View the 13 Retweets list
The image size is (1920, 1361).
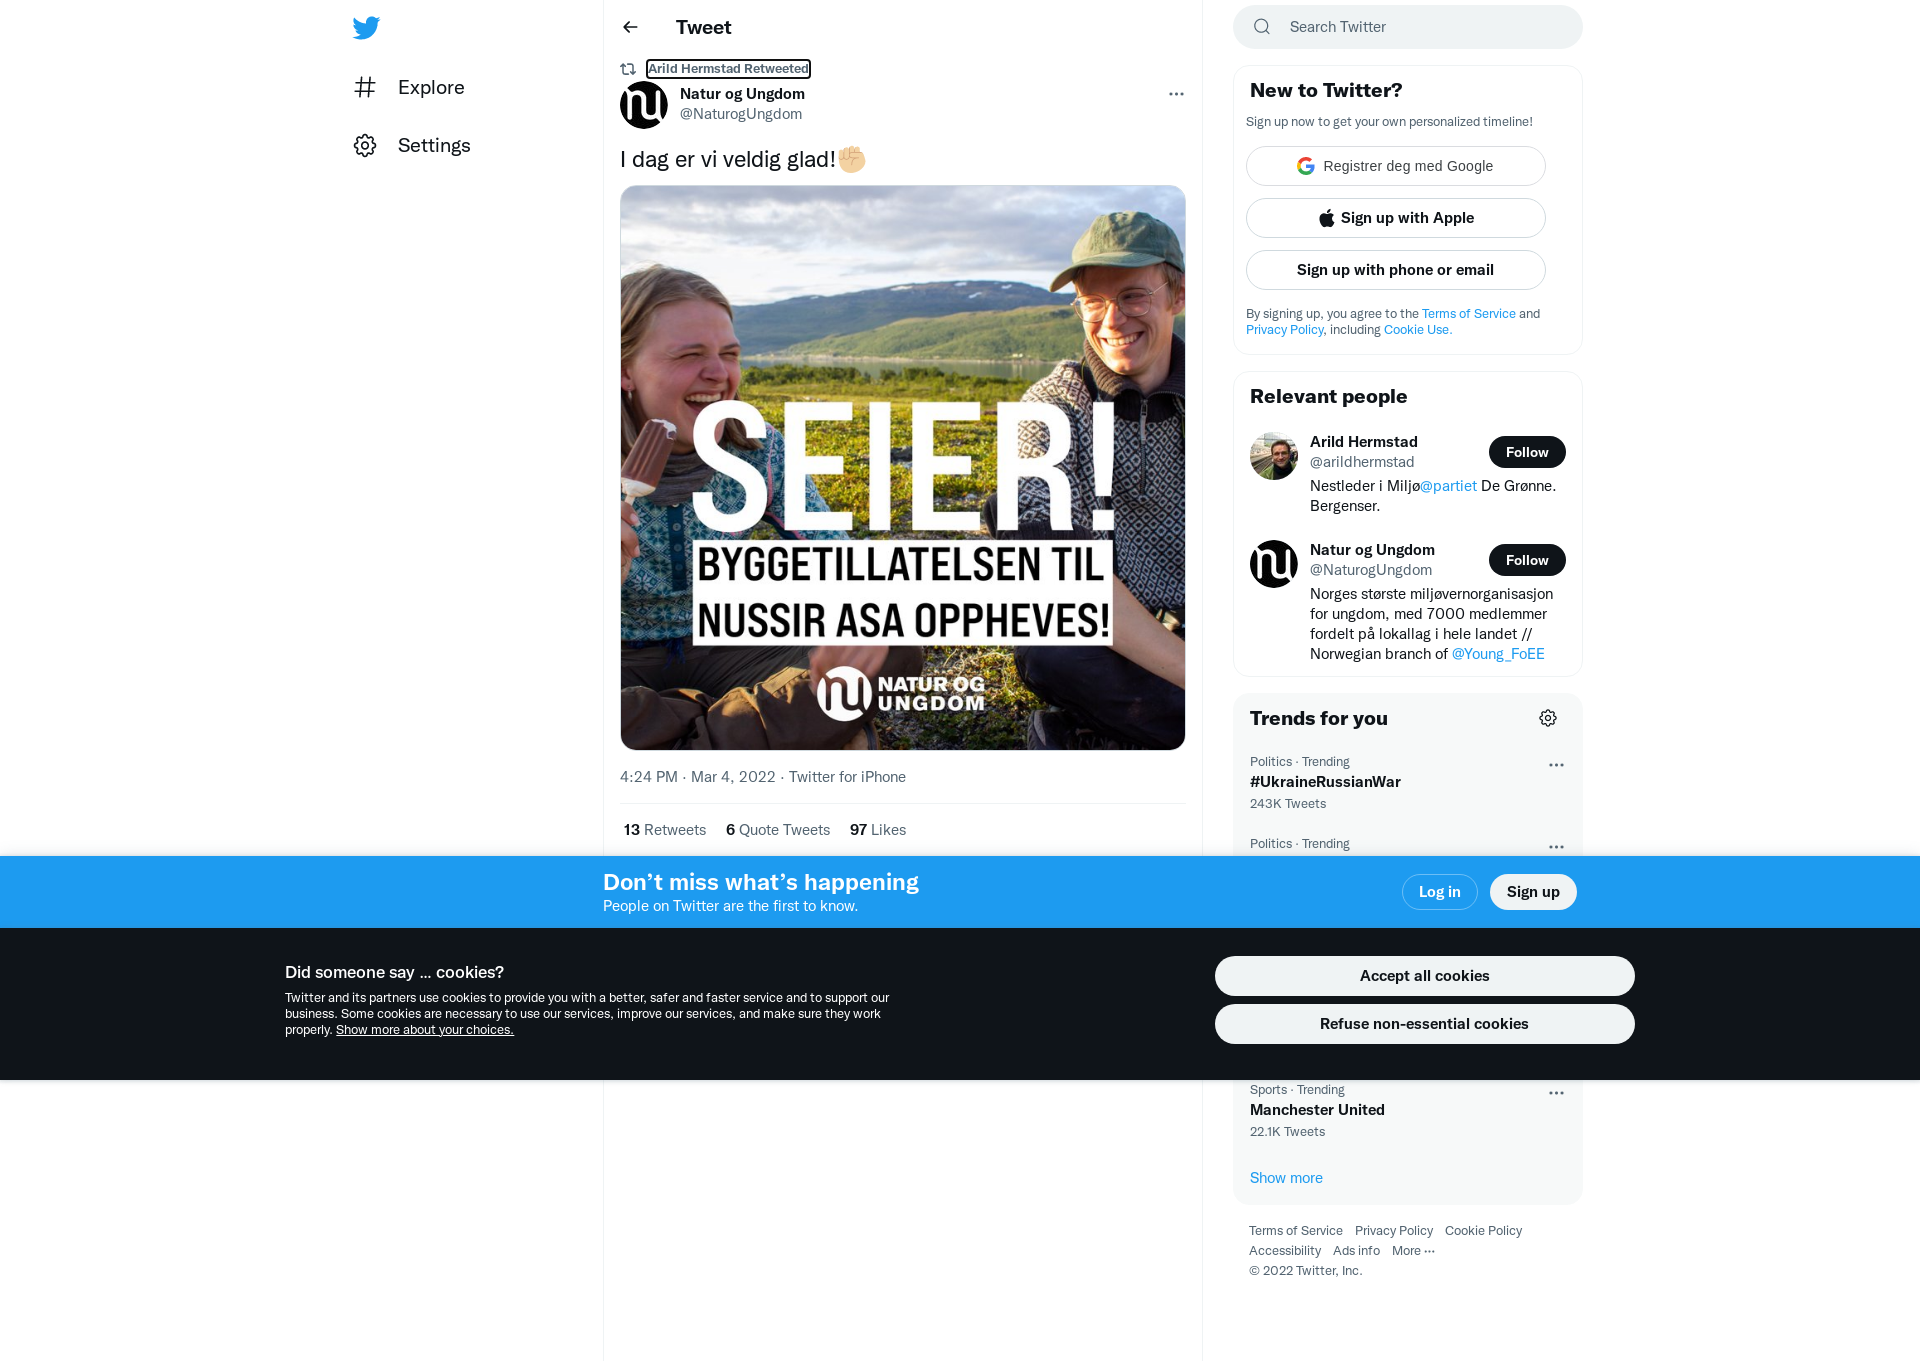pos(665,830)
